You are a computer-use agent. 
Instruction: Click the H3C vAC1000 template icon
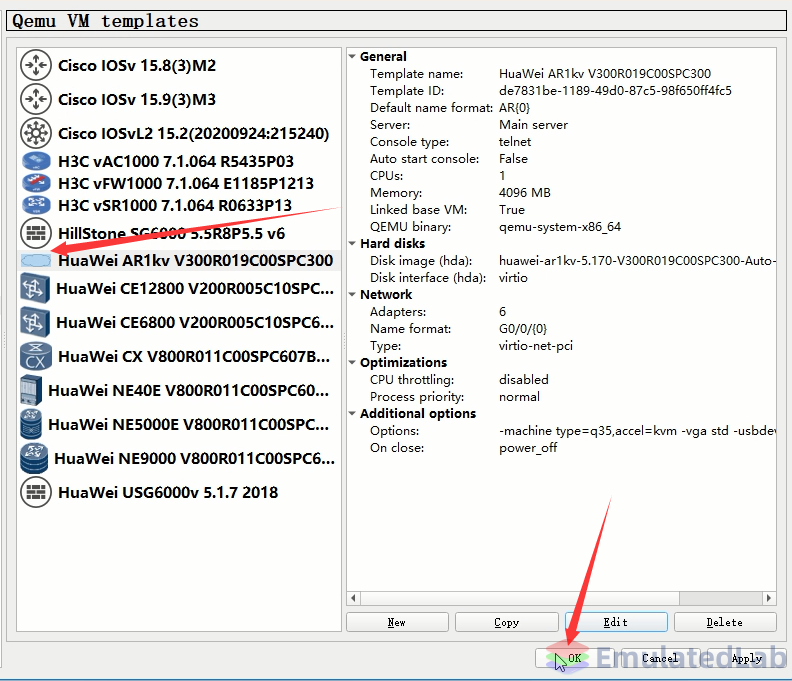point(36,161)
